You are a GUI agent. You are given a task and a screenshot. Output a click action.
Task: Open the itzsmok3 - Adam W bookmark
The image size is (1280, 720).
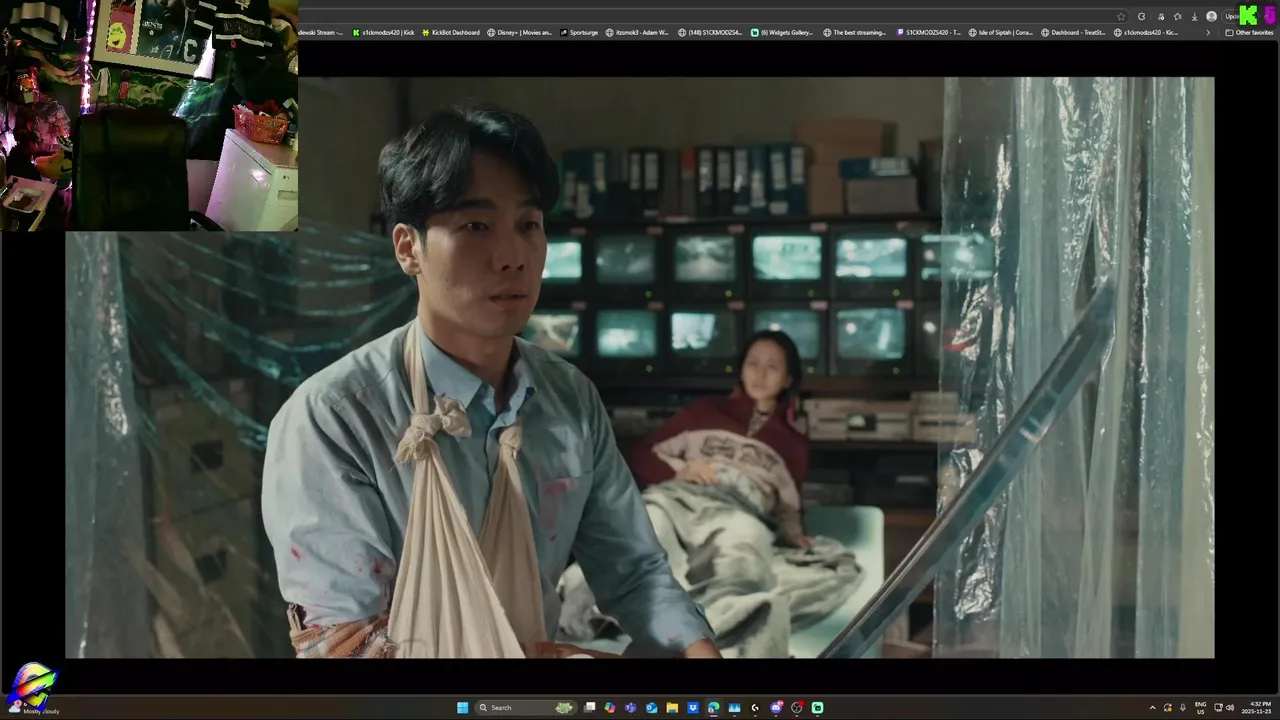click(x=637, y=32)
